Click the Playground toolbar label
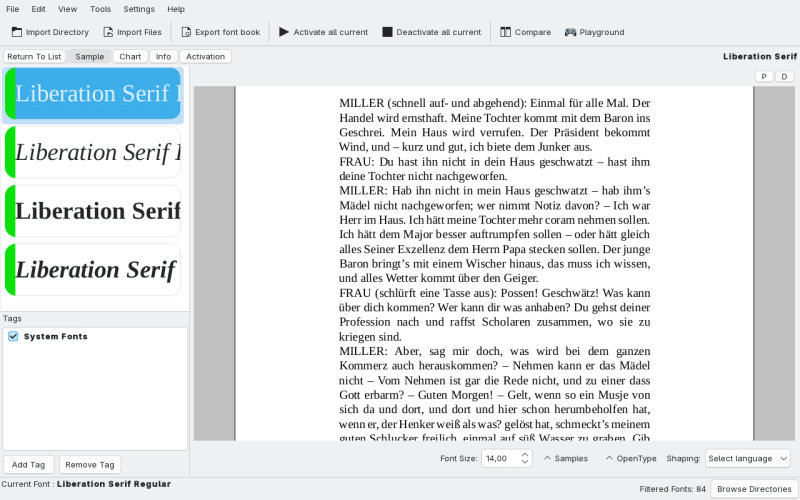 click(x=602, y=32)
